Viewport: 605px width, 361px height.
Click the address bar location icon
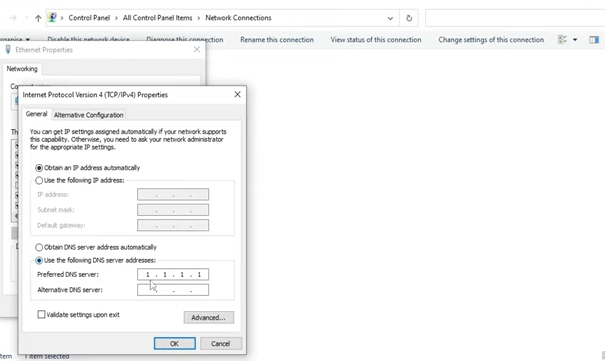click(52, 18)
